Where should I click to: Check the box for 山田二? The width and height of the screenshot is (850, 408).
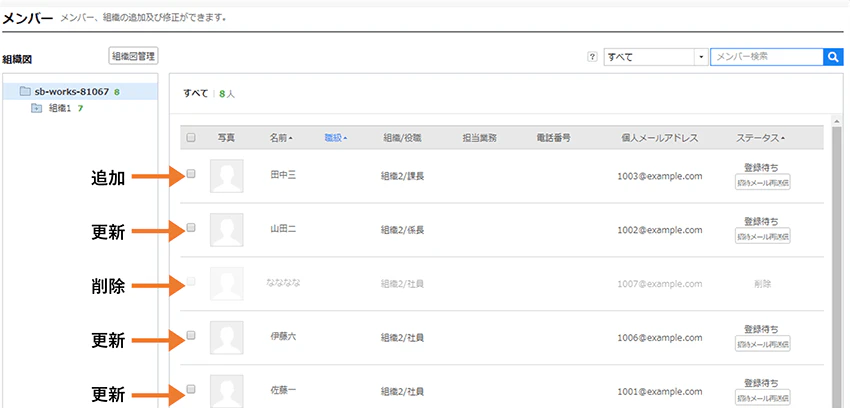[191, 228]
